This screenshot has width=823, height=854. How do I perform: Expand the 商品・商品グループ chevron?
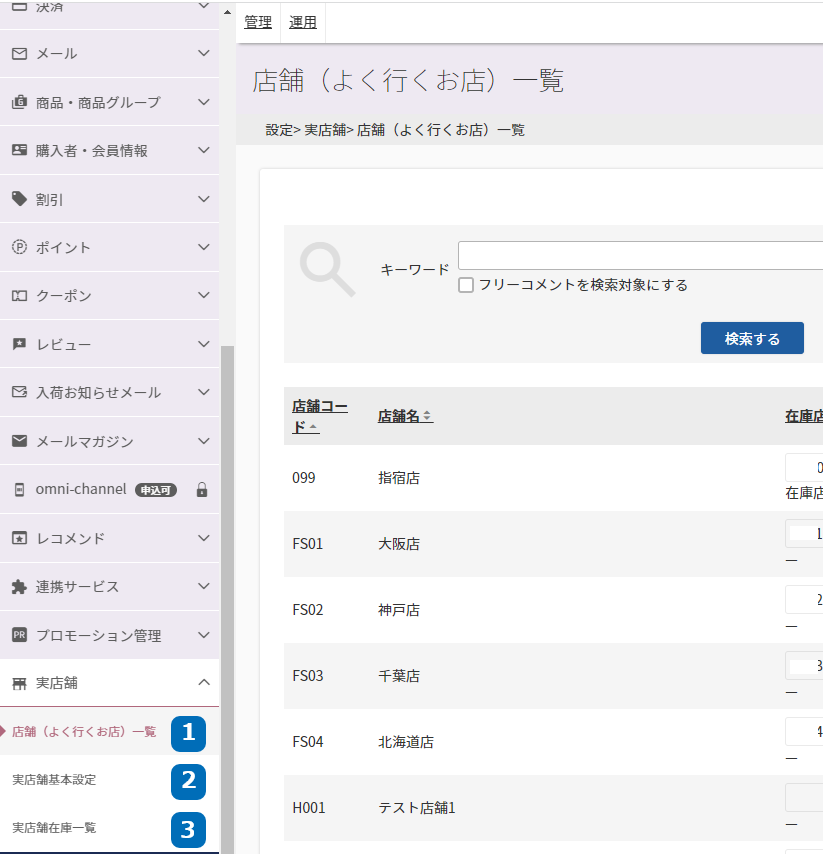pyautogui.click(x=204, y=102)
